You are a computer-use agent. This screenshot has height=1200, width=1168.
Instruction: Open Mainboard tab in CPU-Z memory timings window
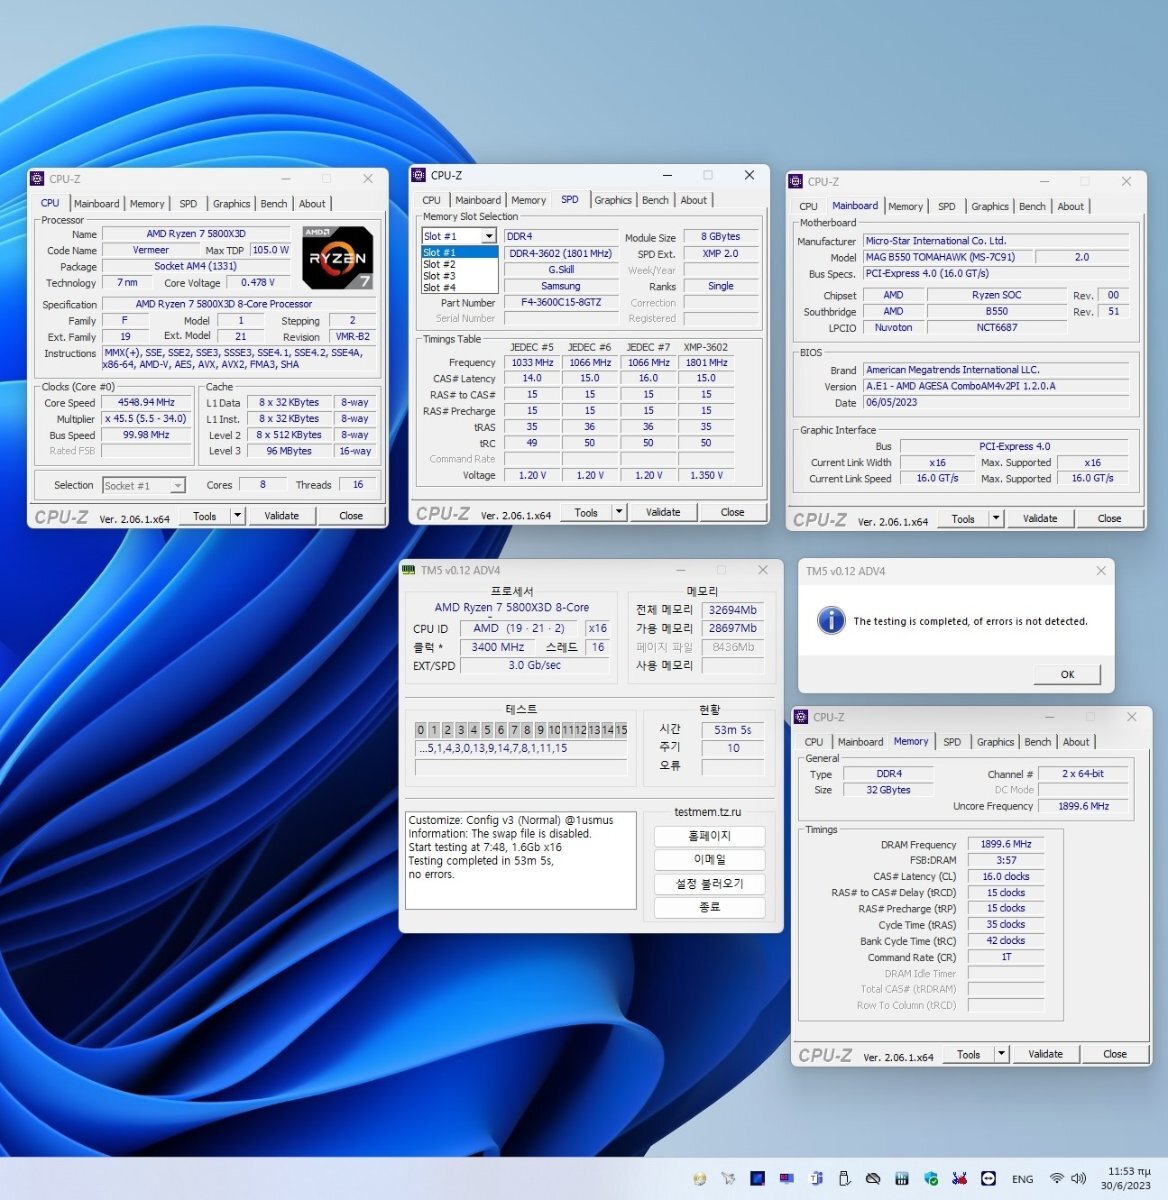point(860,742)
